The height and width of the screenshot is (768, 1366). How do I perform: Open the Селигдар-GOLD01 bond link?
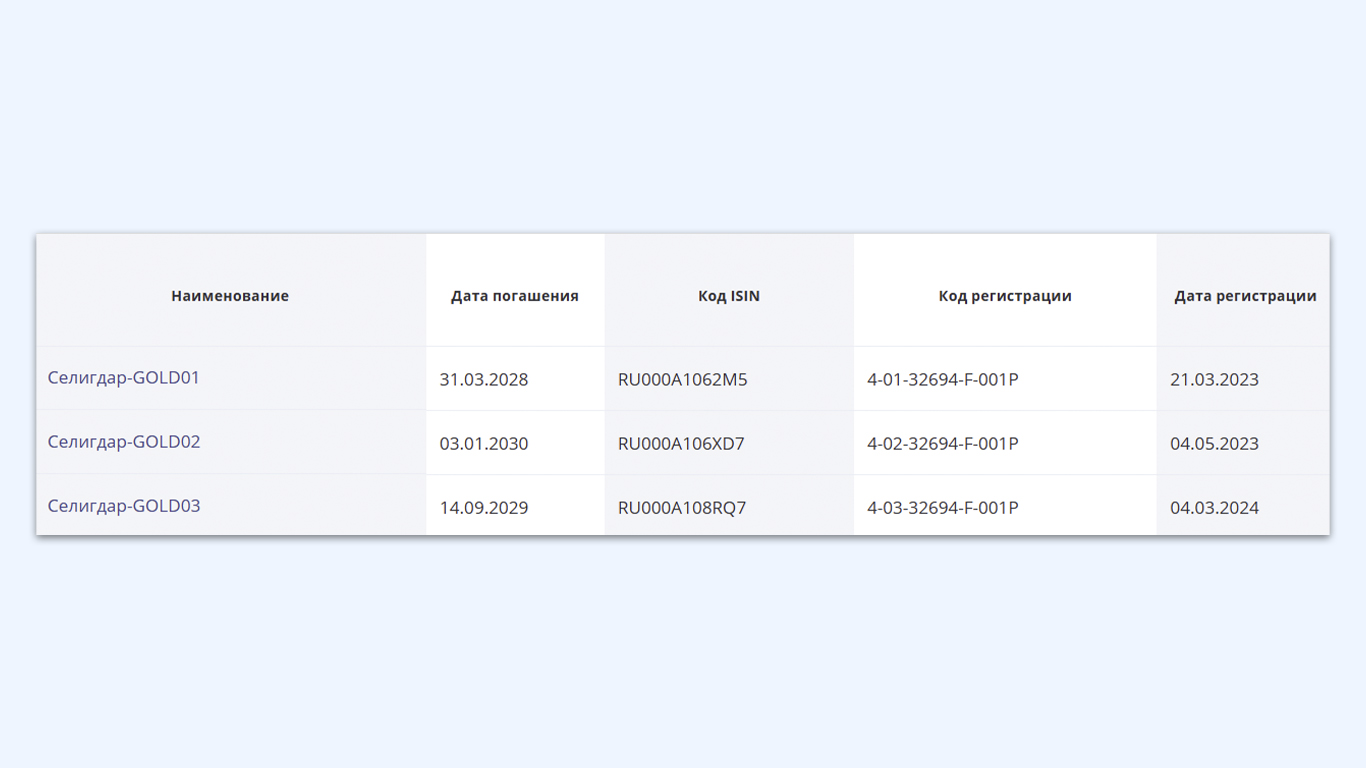pos(124,378)
